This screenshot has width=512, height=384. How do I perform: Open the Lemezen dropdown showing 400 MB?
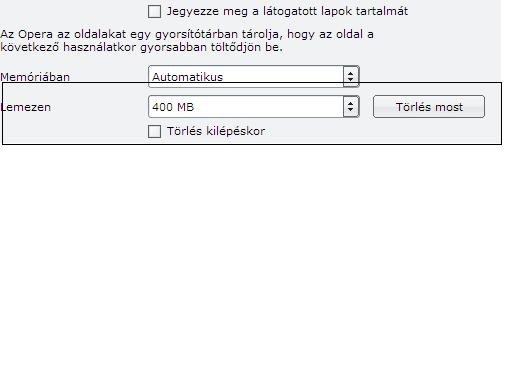pyautogui.click(x=254, y=107)
